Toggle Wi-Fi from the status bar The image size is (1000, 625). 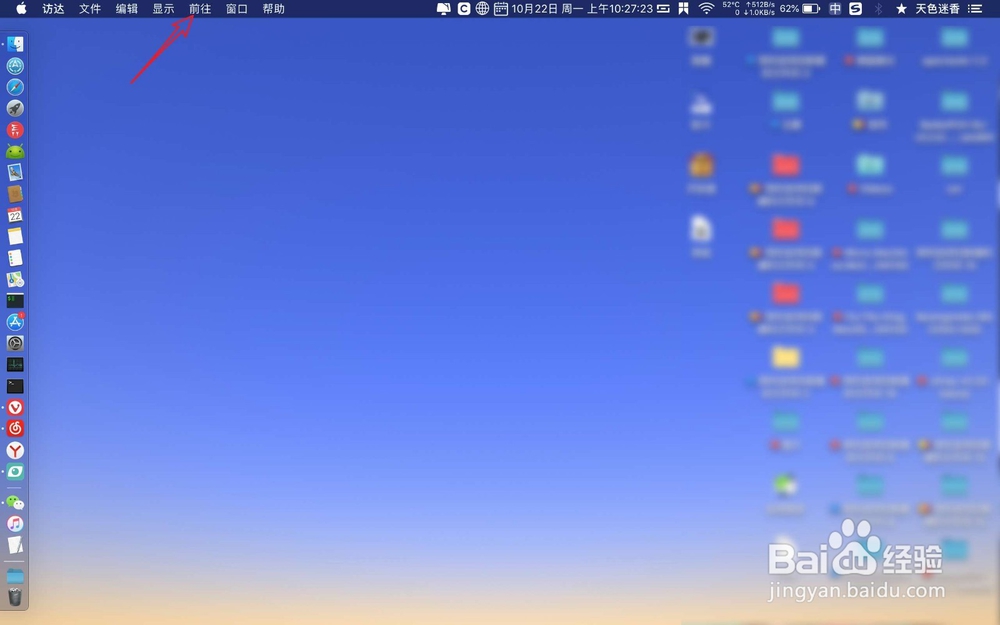pyautogui.click(x=707, y=9)
